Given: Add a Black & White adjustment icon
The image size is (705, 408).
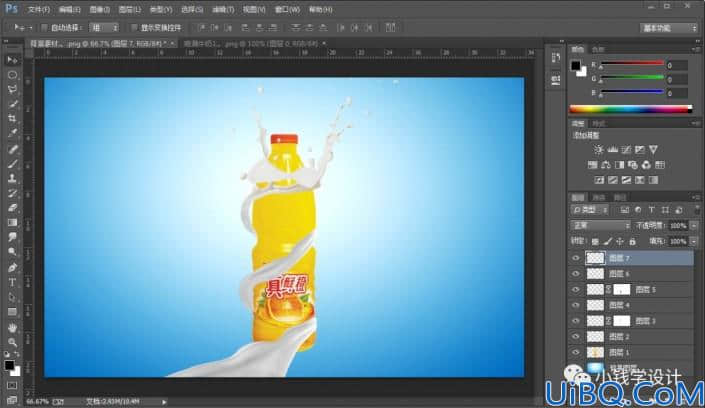Looking at the screenshot, I should click(x=619, y=165).
